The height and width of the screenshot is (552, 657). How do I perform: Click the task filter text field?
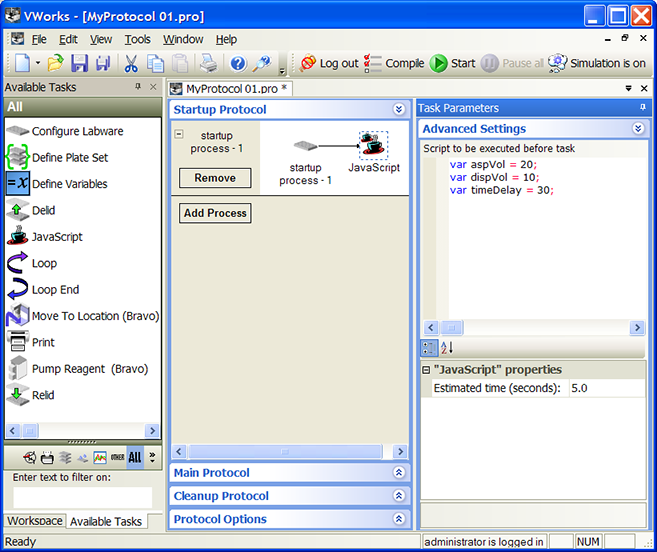[82, 497]
